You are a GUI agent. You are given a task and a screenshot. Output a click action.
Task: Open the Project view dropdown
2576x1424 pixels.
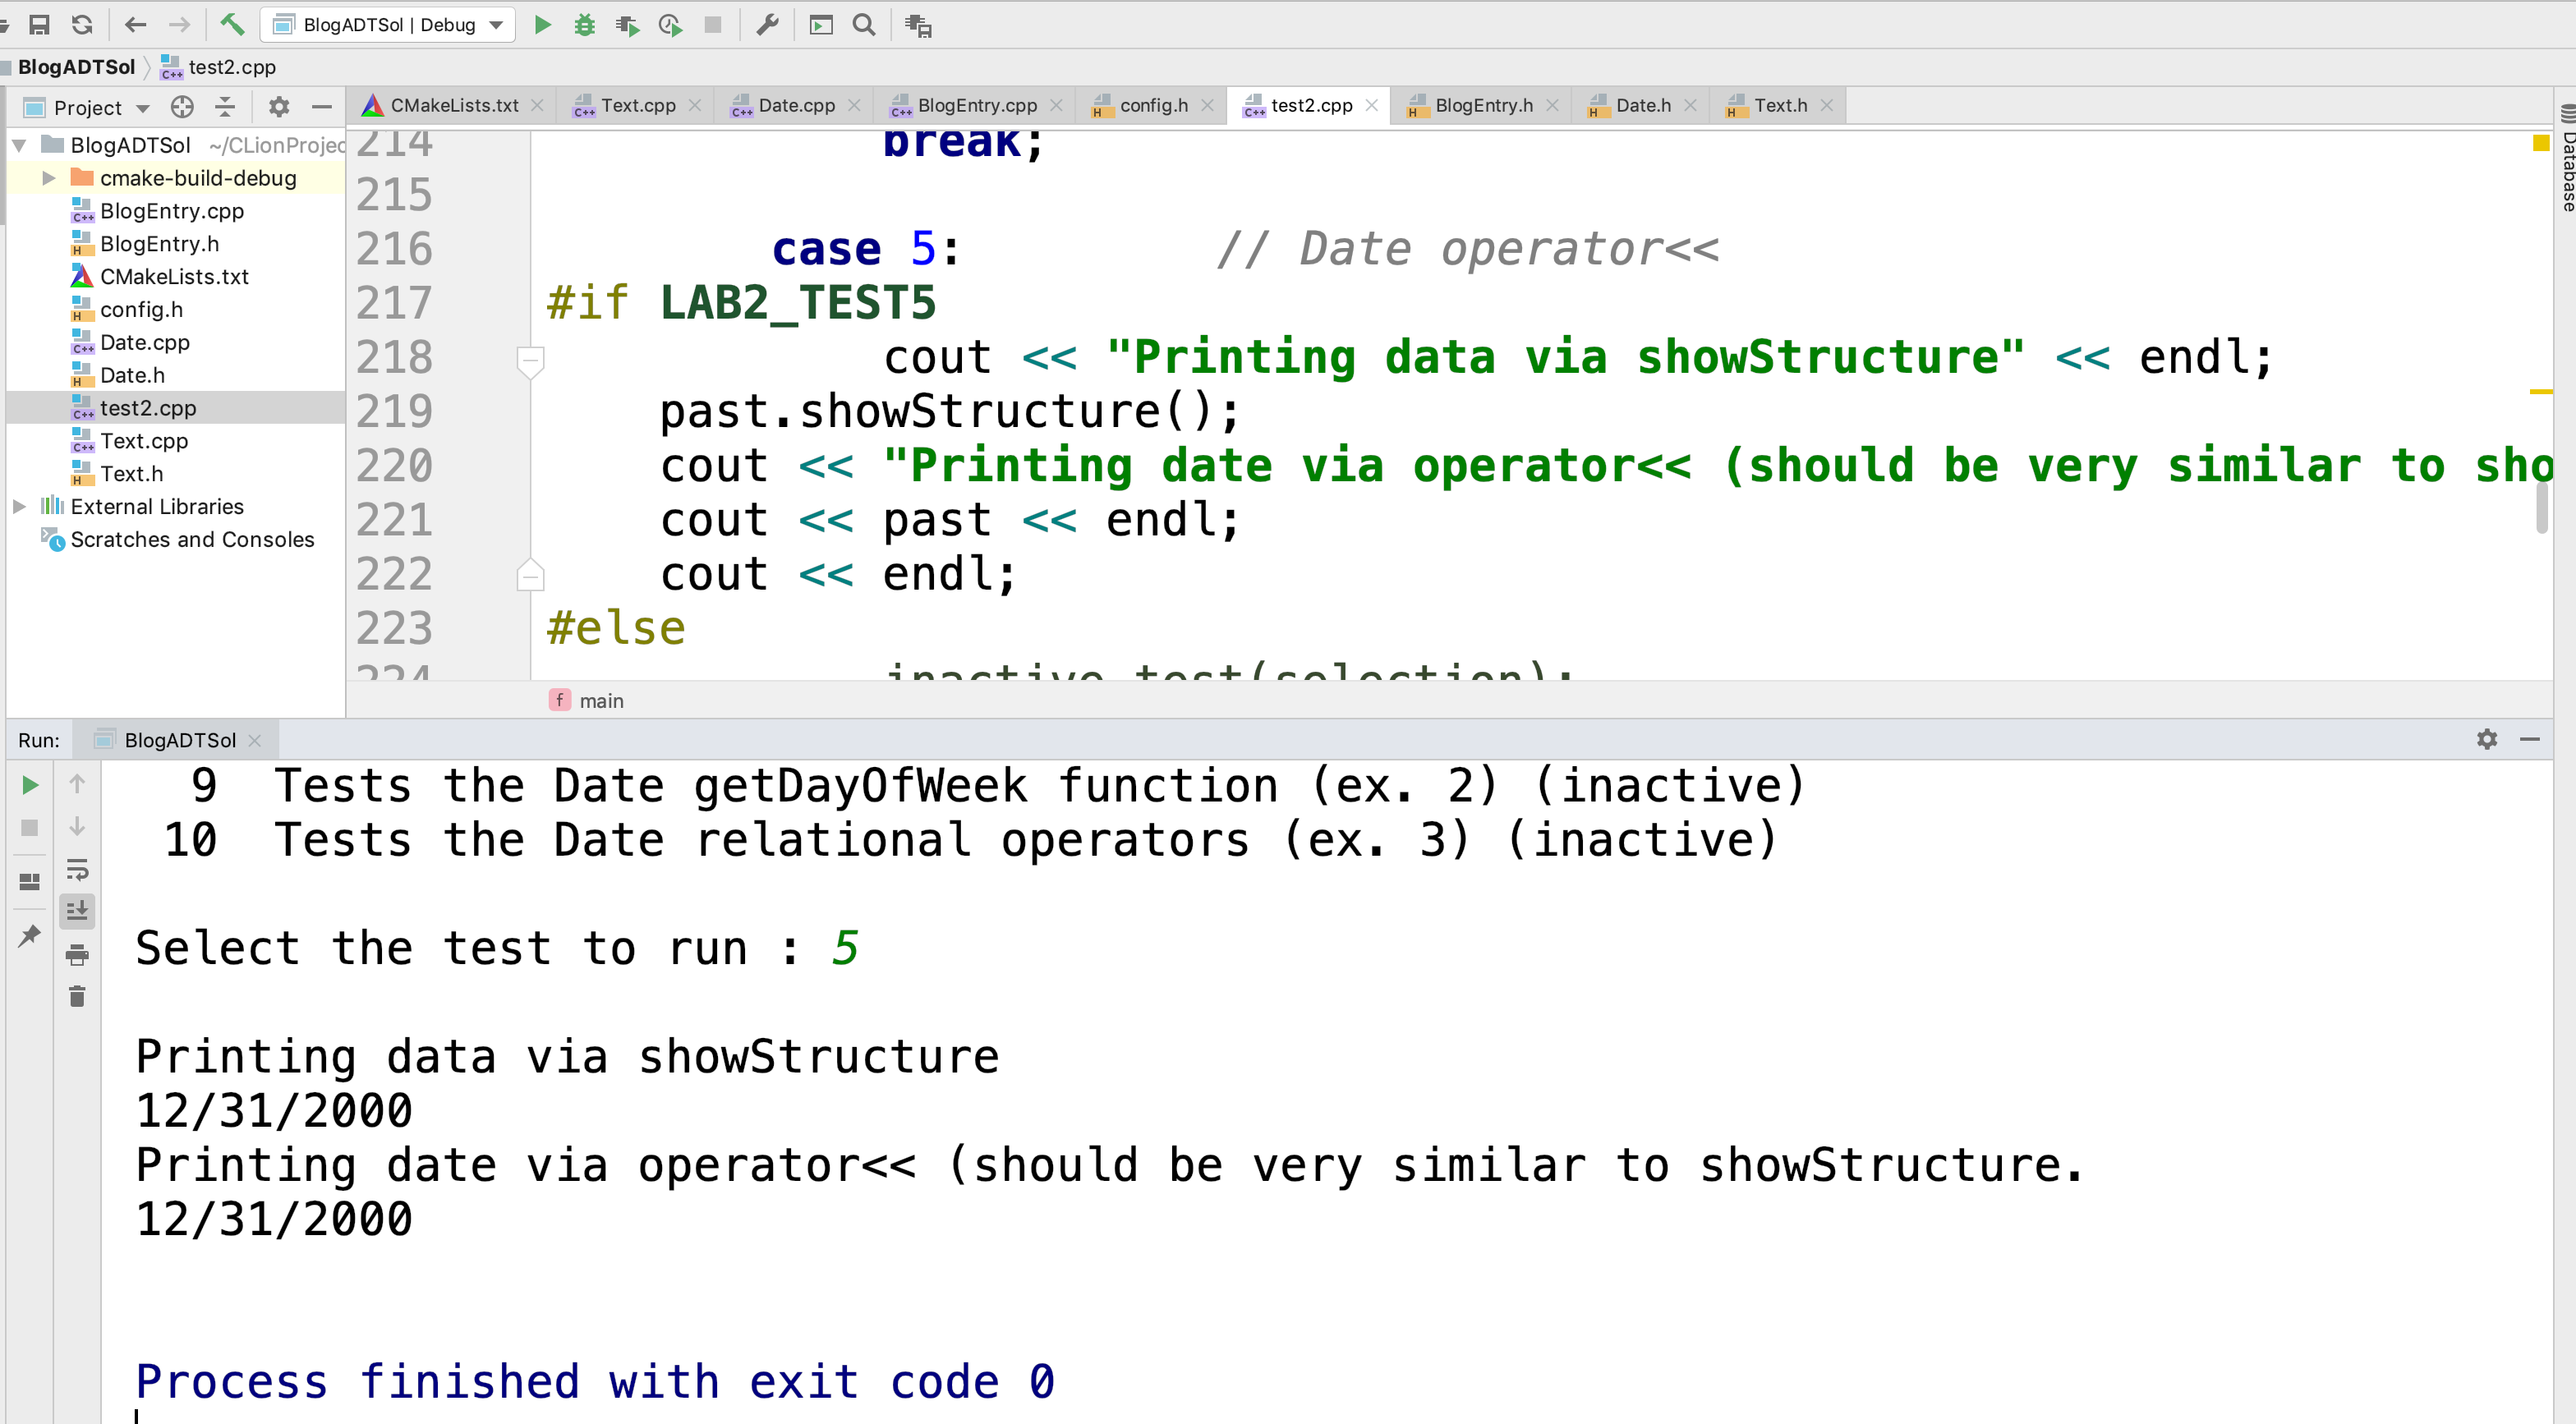pyautogui.click(x=88, y=107)
